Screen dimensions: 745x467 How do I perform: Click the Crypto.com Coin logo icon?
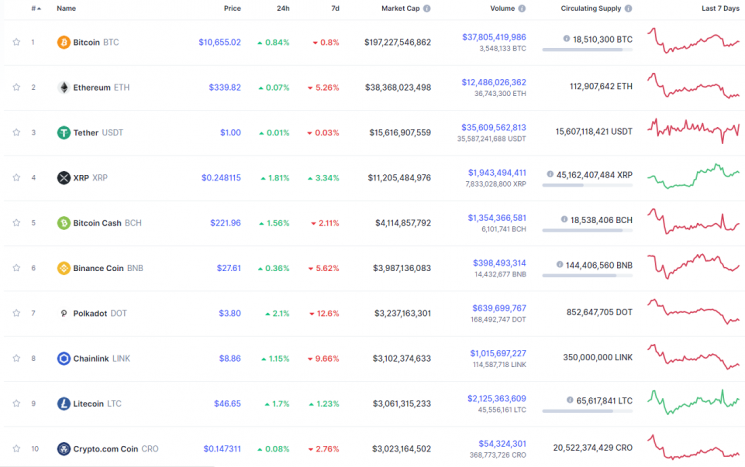click(x=64, y=448)
